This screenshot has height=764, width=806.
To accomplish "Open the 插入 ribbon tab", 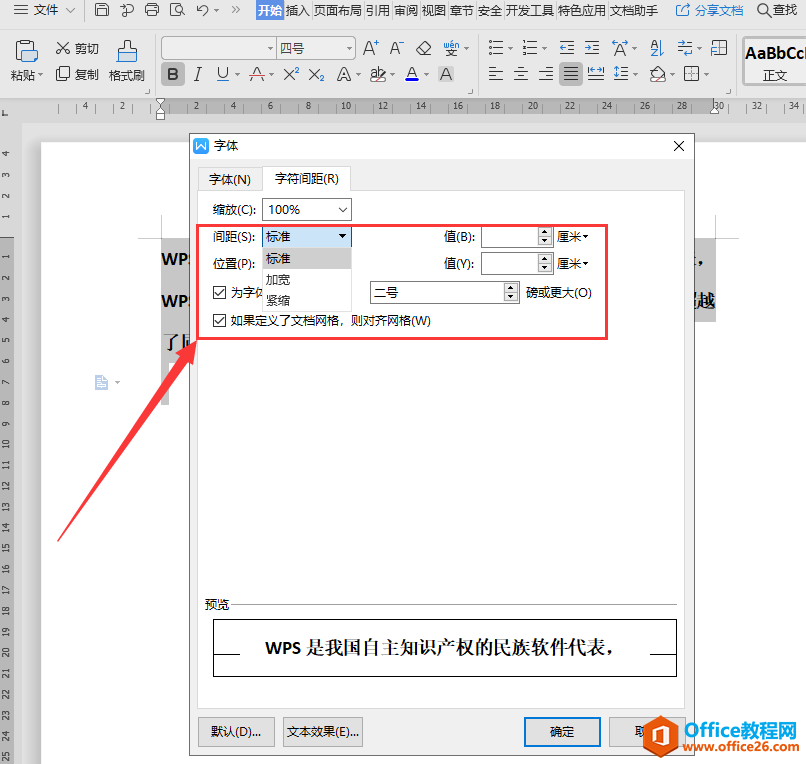I will (x=298, y=10).
